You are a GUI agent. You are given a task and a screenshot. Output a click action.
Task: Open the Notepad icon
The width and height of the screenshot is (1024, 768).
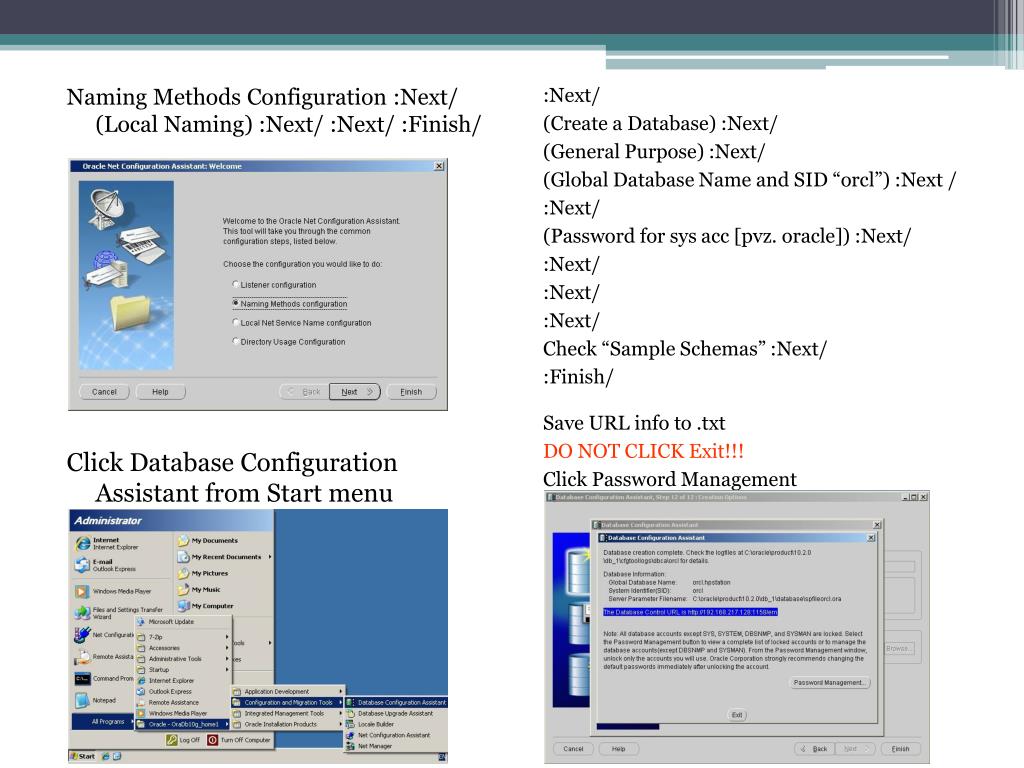coord(82,700)
